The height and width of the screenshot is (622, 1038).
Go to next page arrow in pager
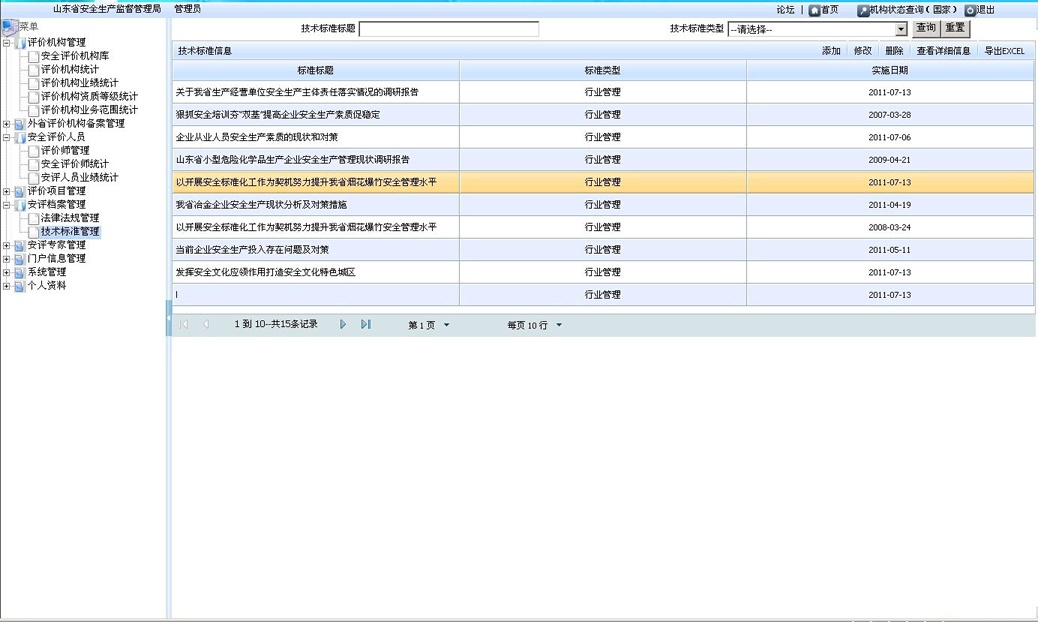(343, 325)
